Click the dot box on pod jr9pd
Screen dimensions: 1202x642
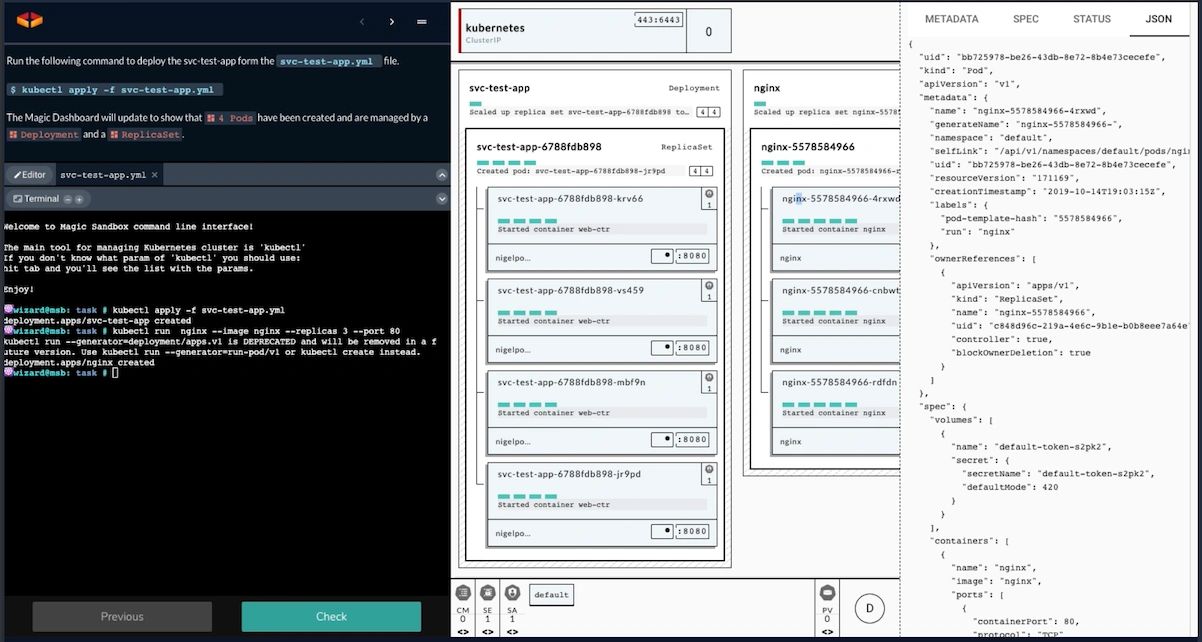(x=662, y=531)
